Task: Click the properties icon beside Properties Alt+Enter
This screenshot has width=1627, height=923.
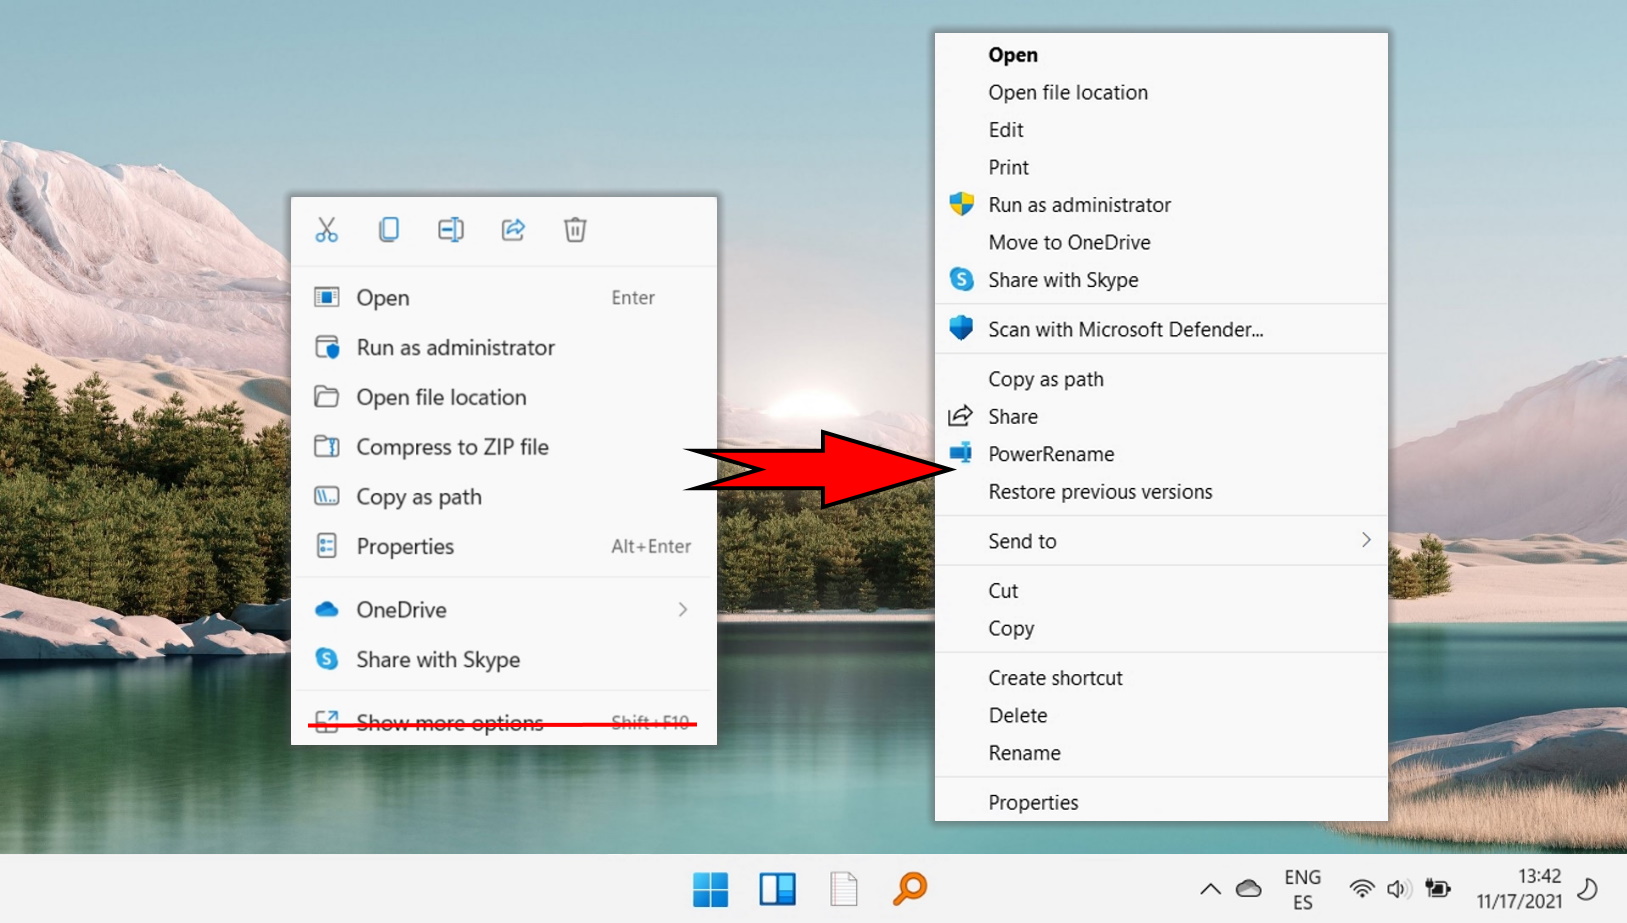Action: click(x=326, y=546)
